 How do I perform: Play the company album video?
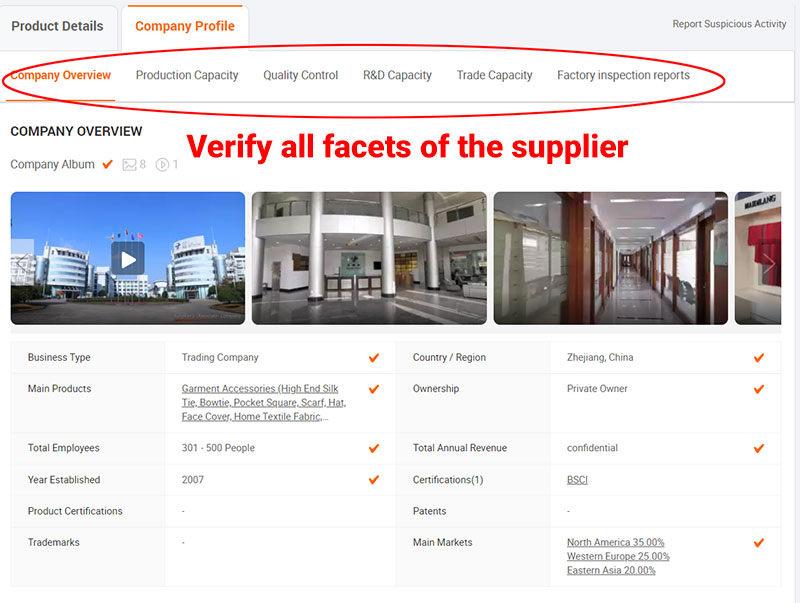[127, 259]
